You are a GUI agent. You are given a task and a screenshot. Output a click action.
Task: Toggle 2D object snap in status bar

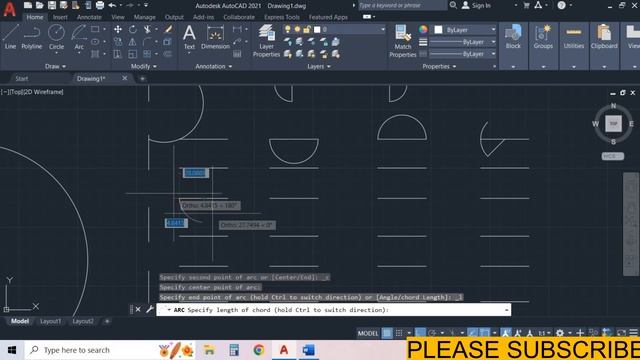point(484,333)
